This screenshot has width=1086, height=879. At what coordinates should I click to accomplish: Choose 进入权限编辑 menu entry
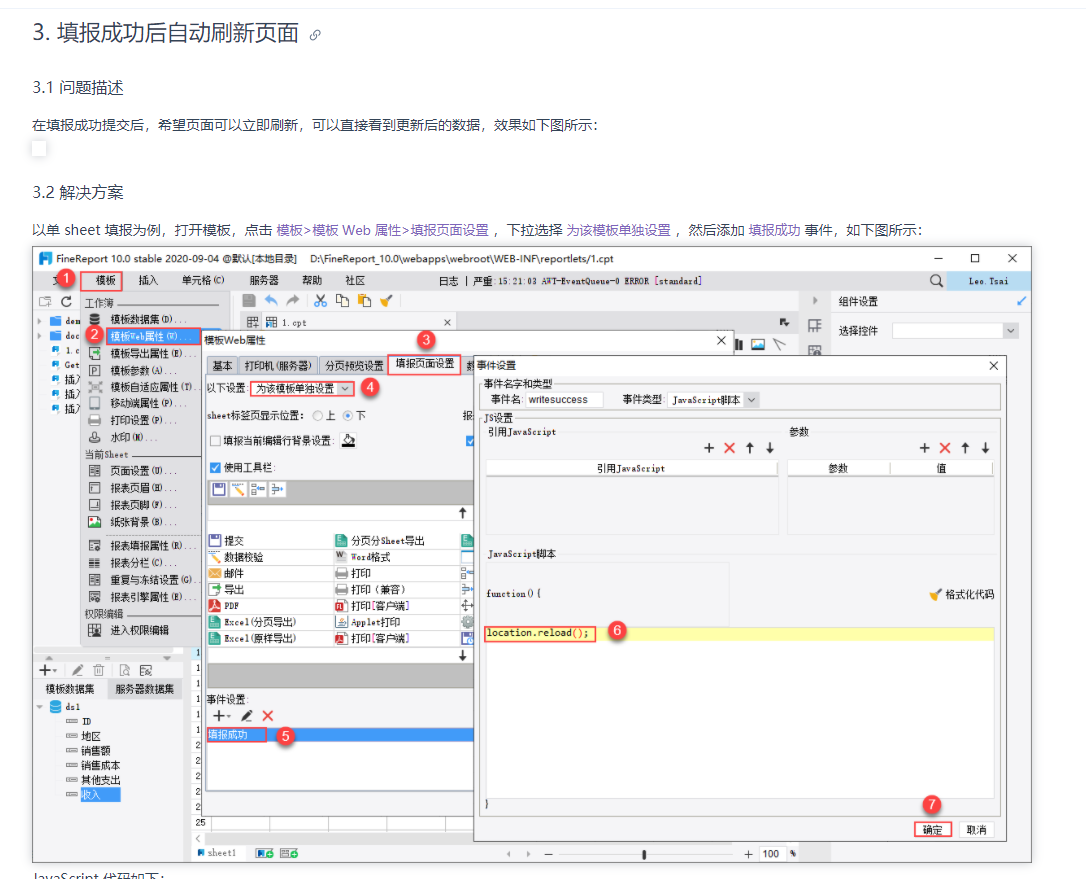[139, 630]
